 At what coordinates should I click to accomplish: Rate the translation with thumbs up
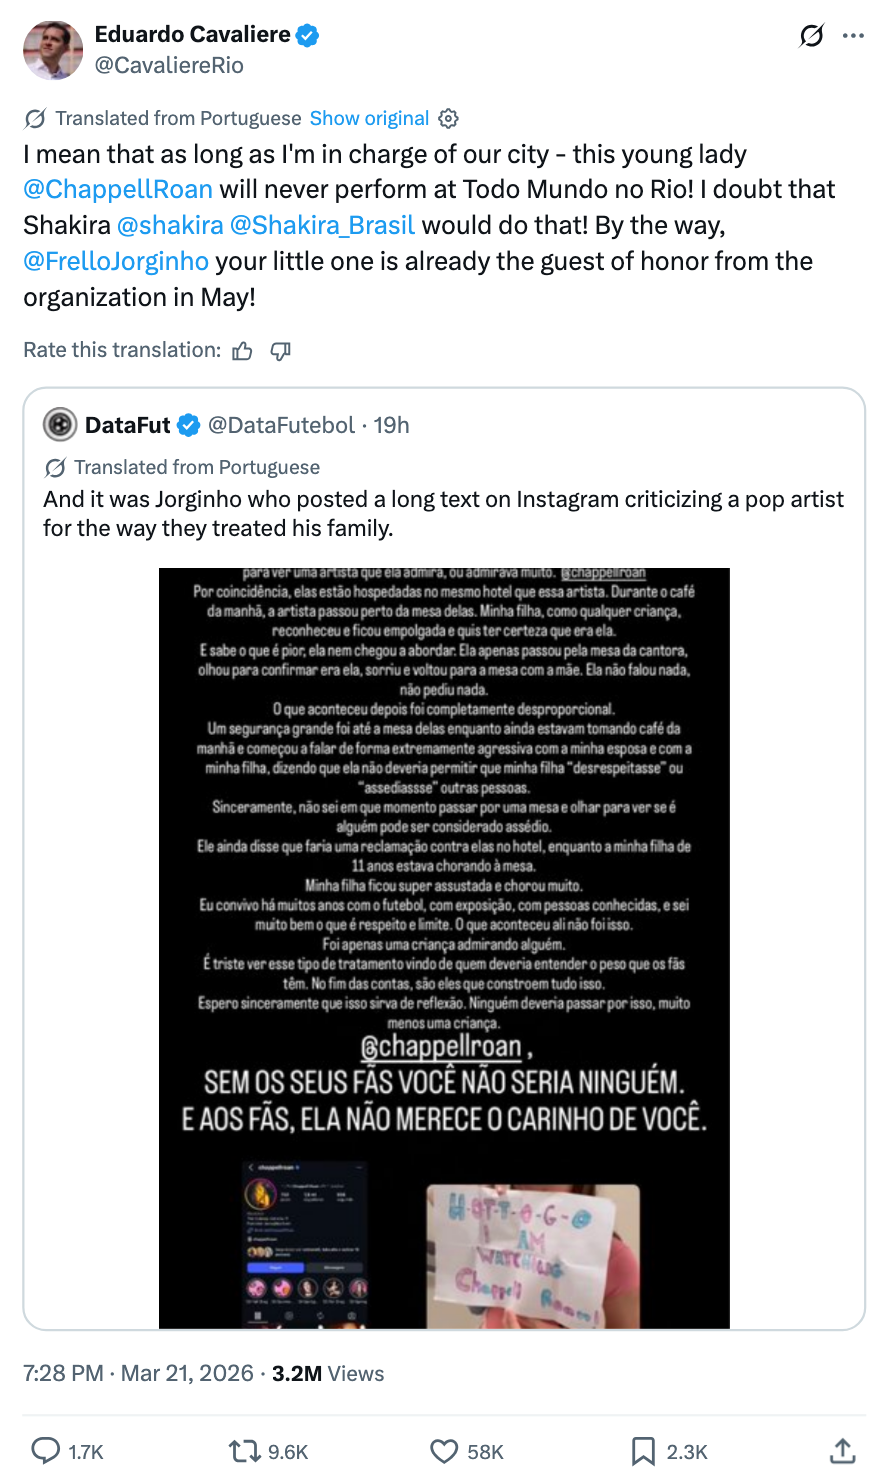[x=242, y=350]
